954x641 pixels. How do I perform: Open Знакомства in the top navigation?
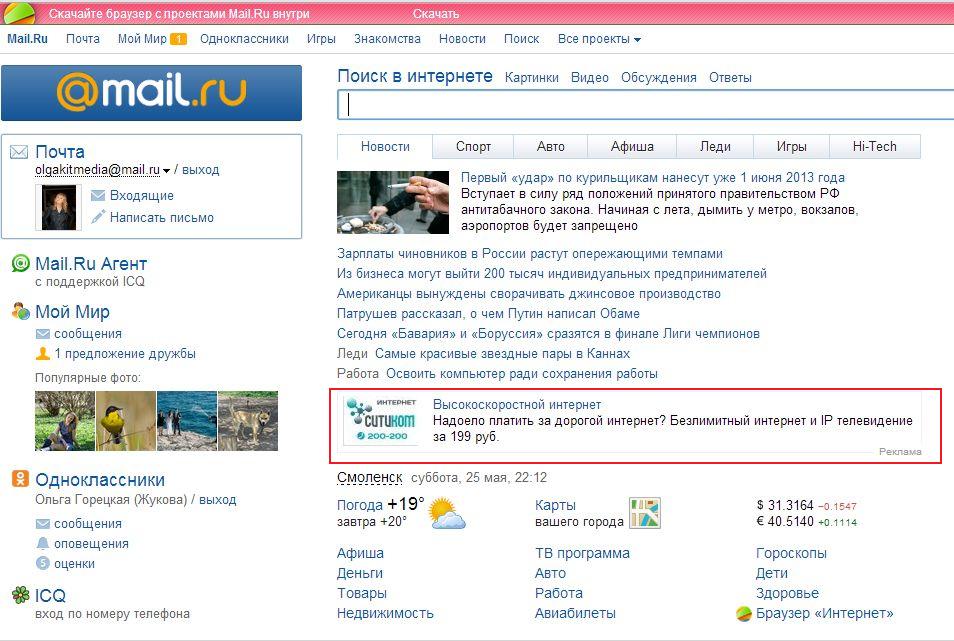tap(387, 39)
